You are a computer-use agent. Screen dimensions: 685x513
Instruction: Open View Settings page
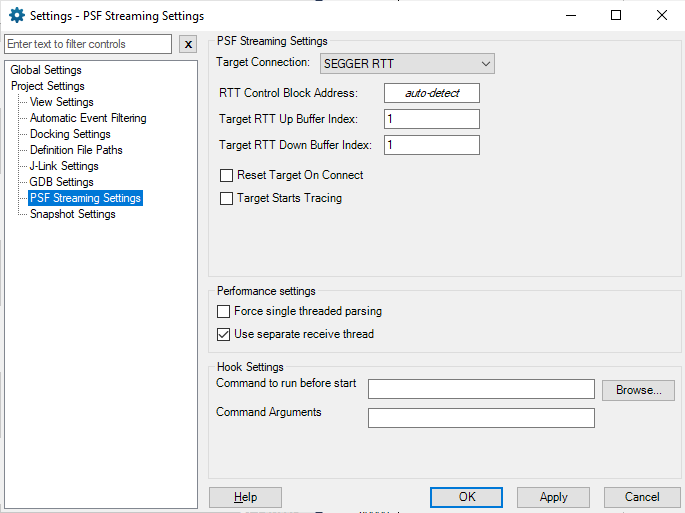[62, 102]
